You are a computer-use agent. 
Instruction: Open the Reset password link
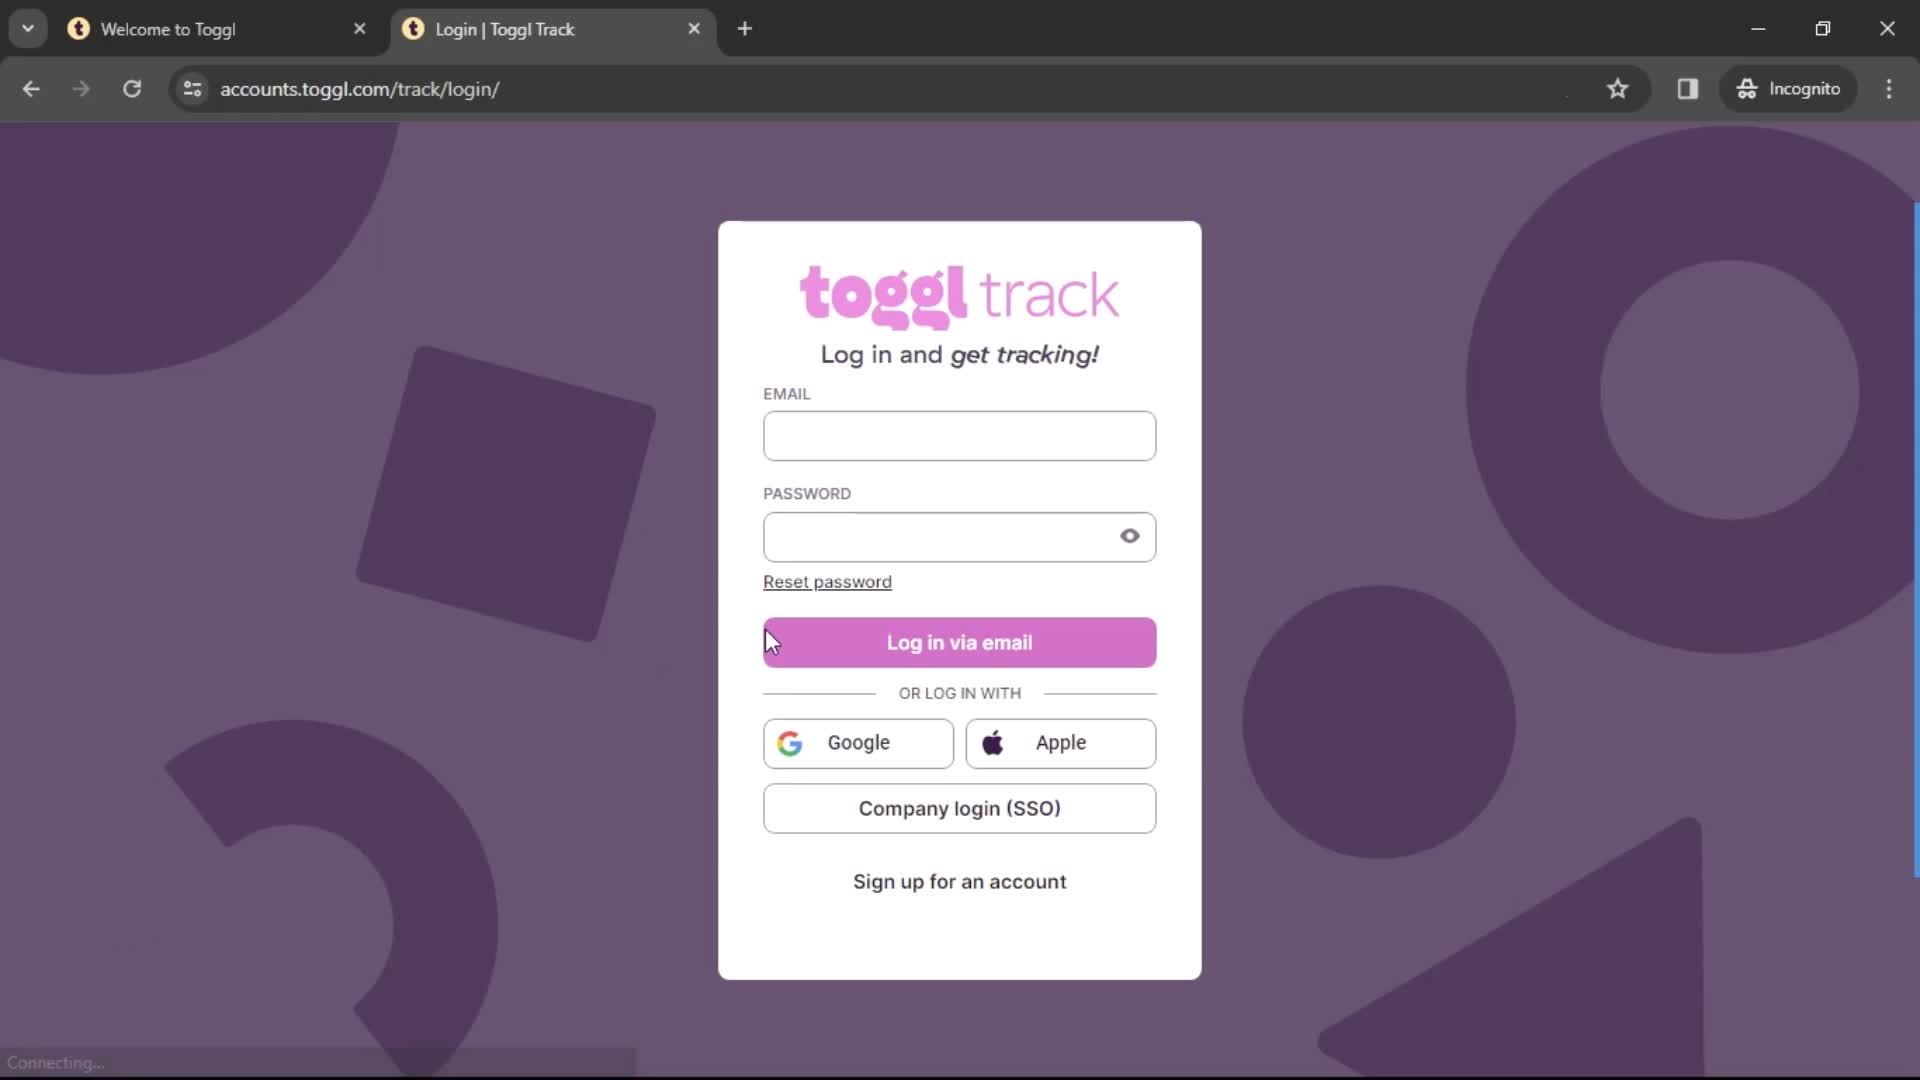[x=827, y=582]
